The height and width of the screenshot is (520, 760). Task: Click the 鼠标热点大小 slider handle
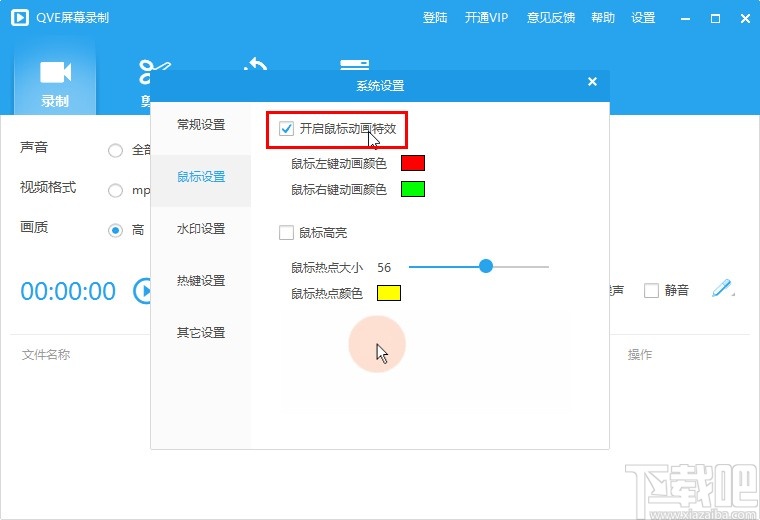tap(486, 266)
